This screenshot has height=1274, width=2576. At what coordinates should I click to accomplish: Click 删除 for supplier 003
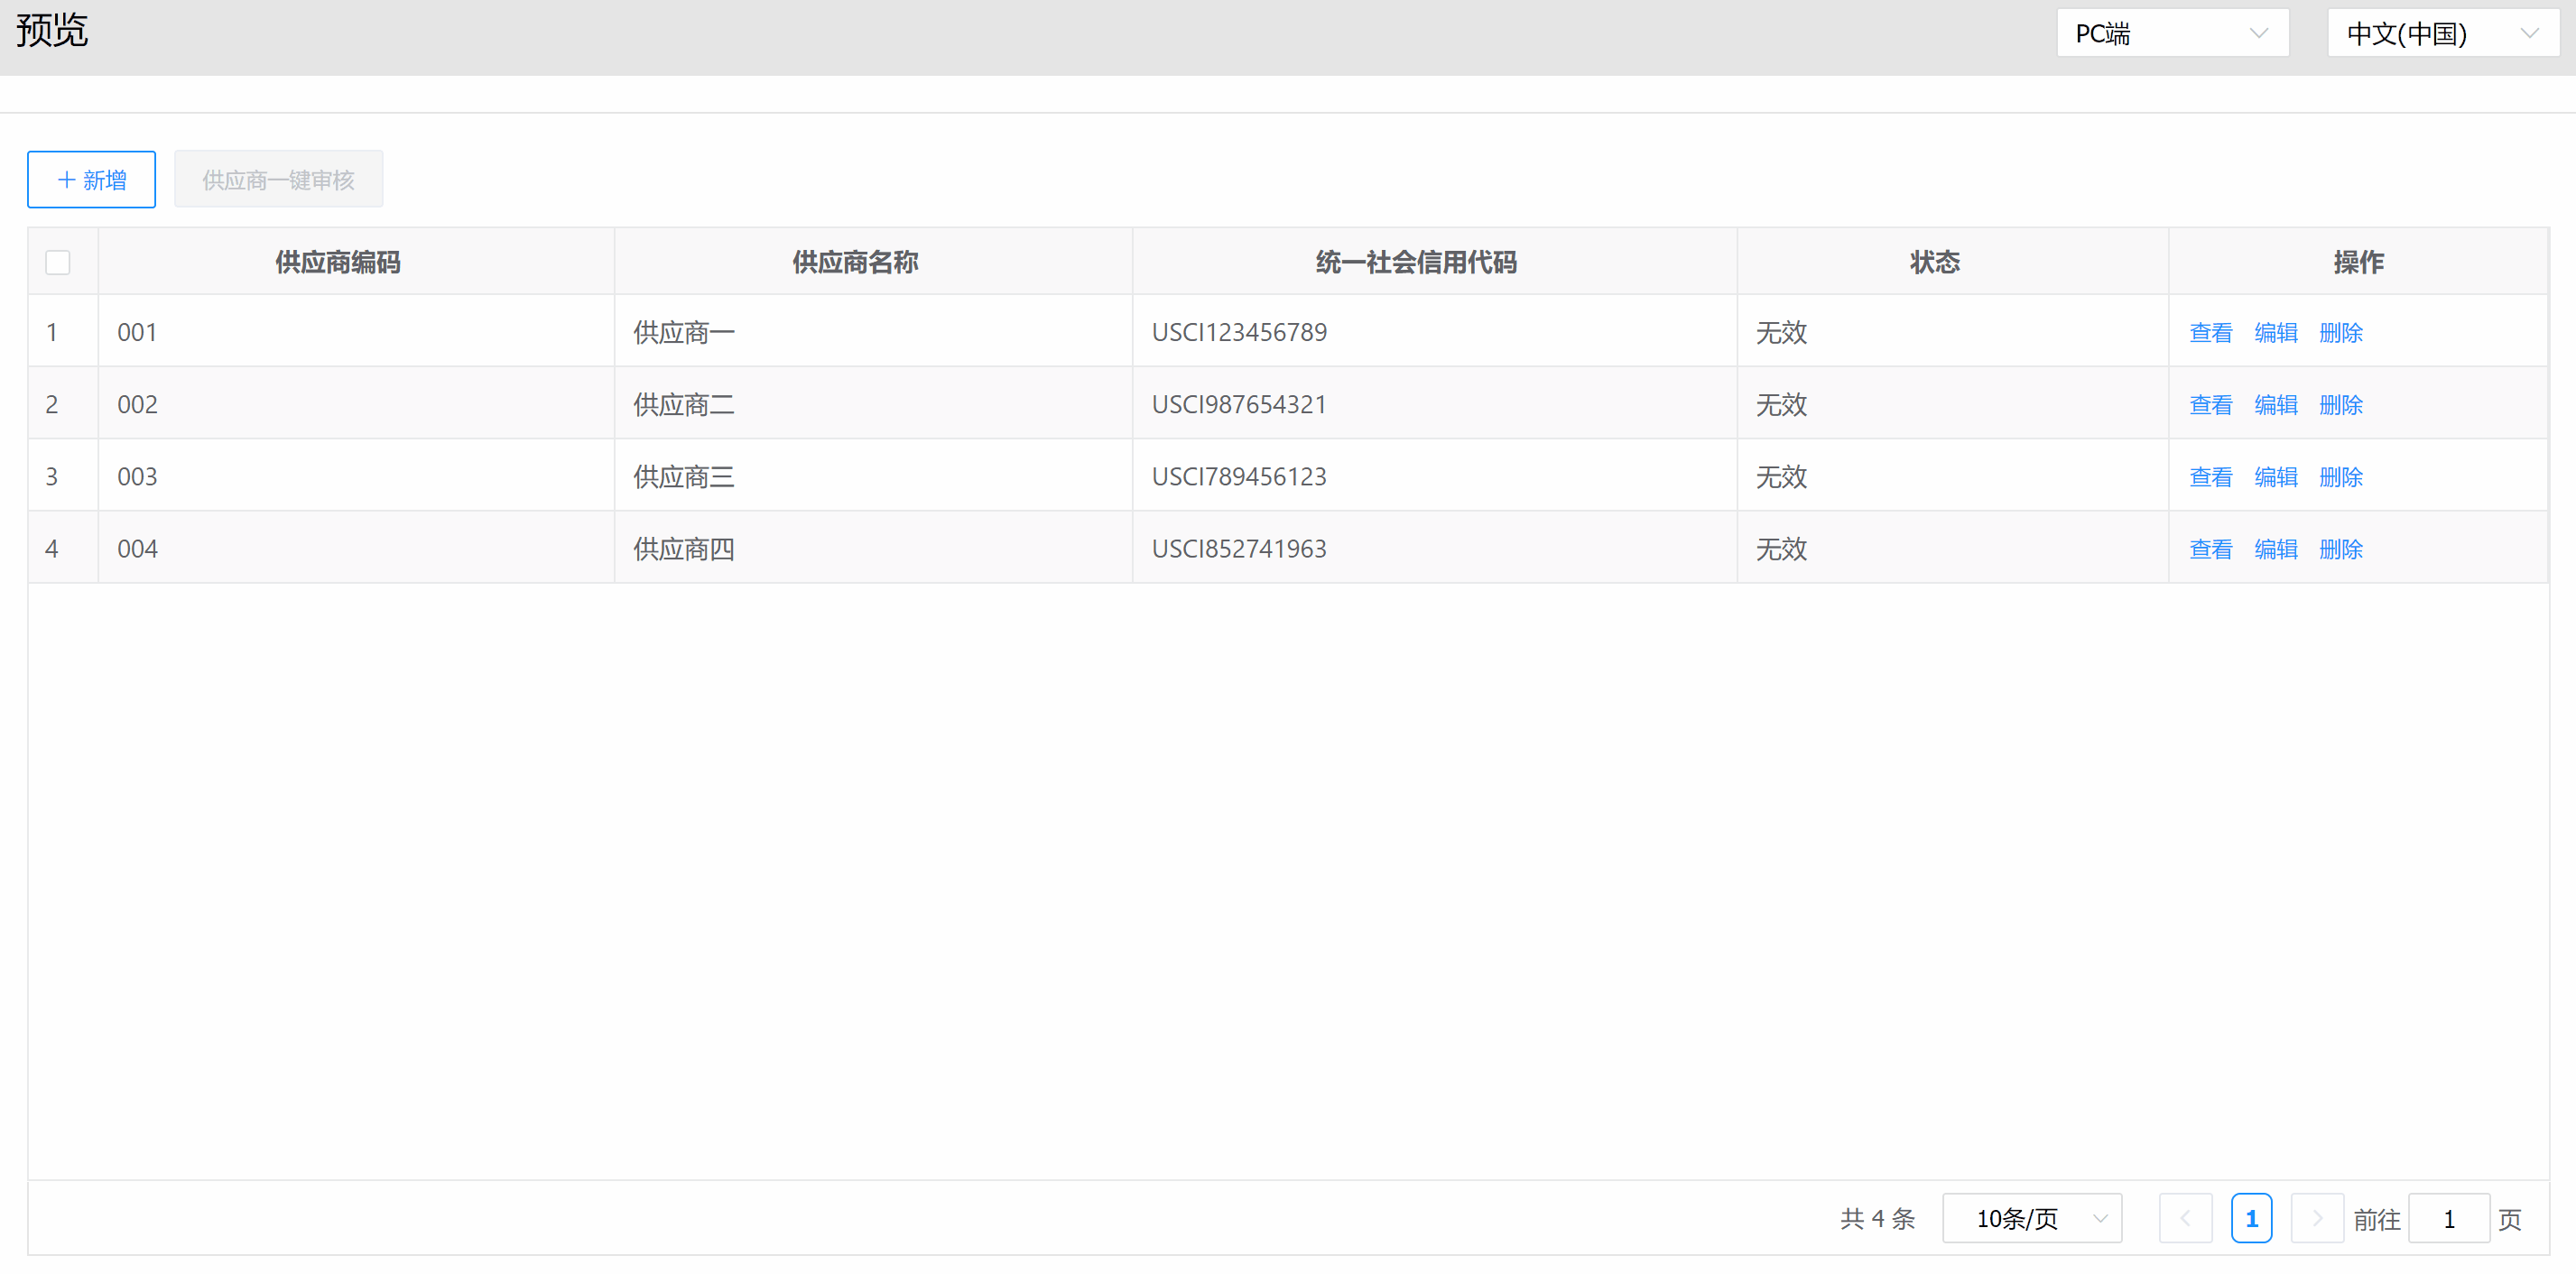(2340, 477)
